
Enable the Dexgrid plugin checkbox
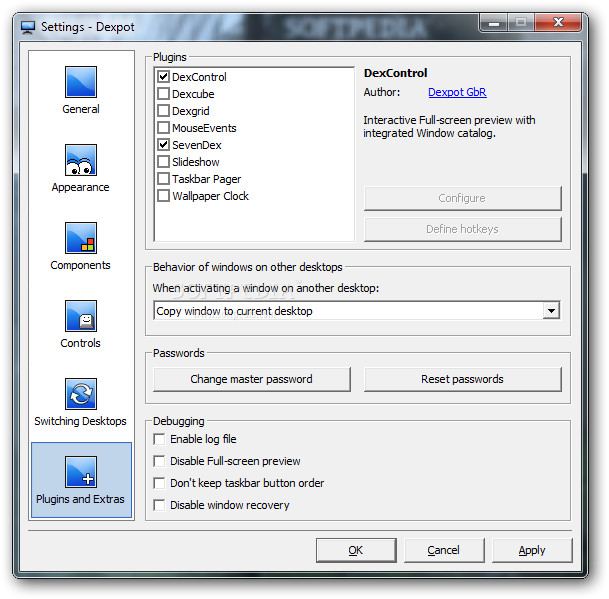pos(164,111)
